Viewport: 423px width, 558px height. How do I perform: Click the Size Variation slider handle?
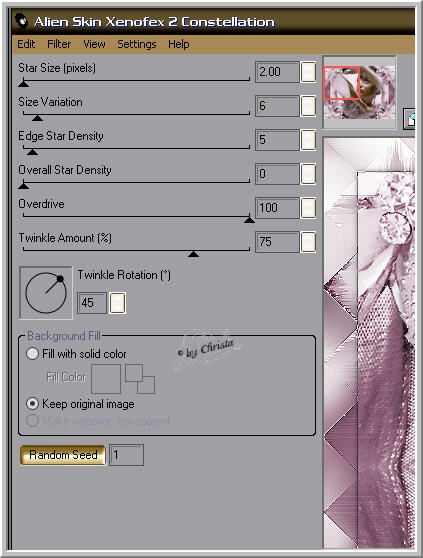[37, 118]
